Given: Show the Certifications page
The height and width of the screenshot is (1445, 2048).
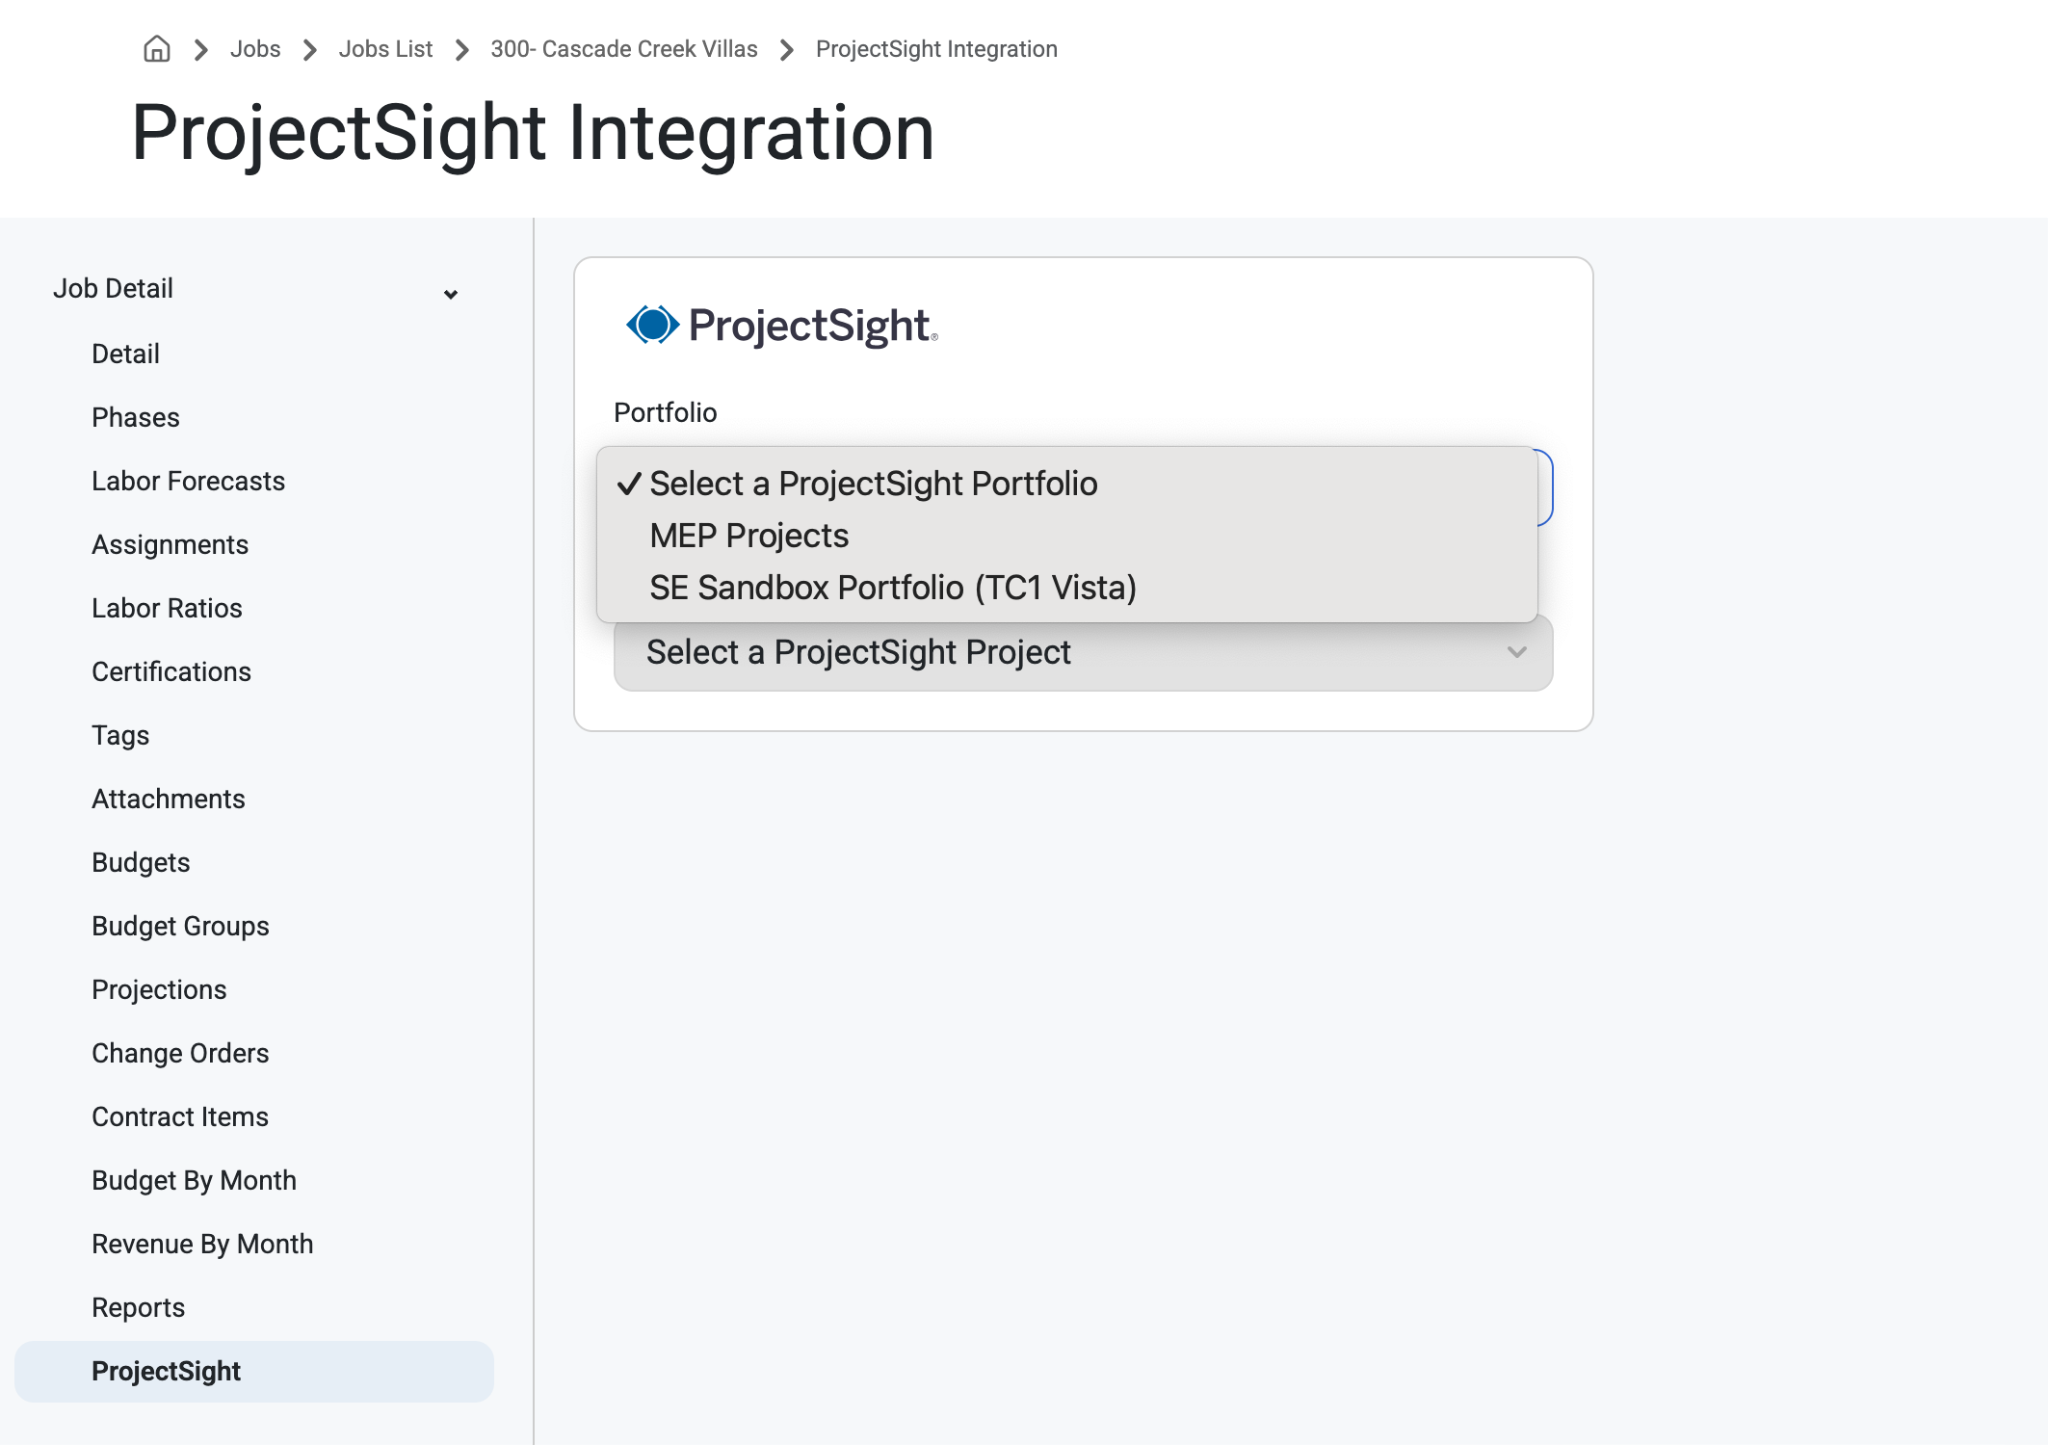Looking at the screenshot, I should point(171,672).
